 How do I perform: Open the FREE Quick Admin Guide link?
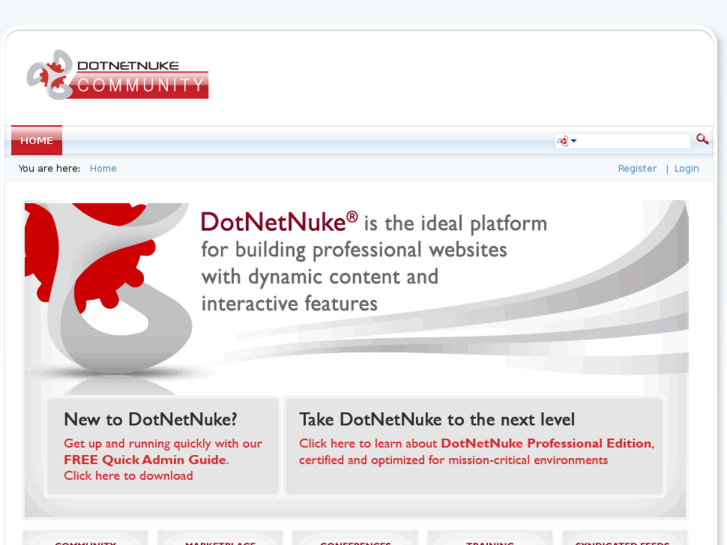pos(145,460)
